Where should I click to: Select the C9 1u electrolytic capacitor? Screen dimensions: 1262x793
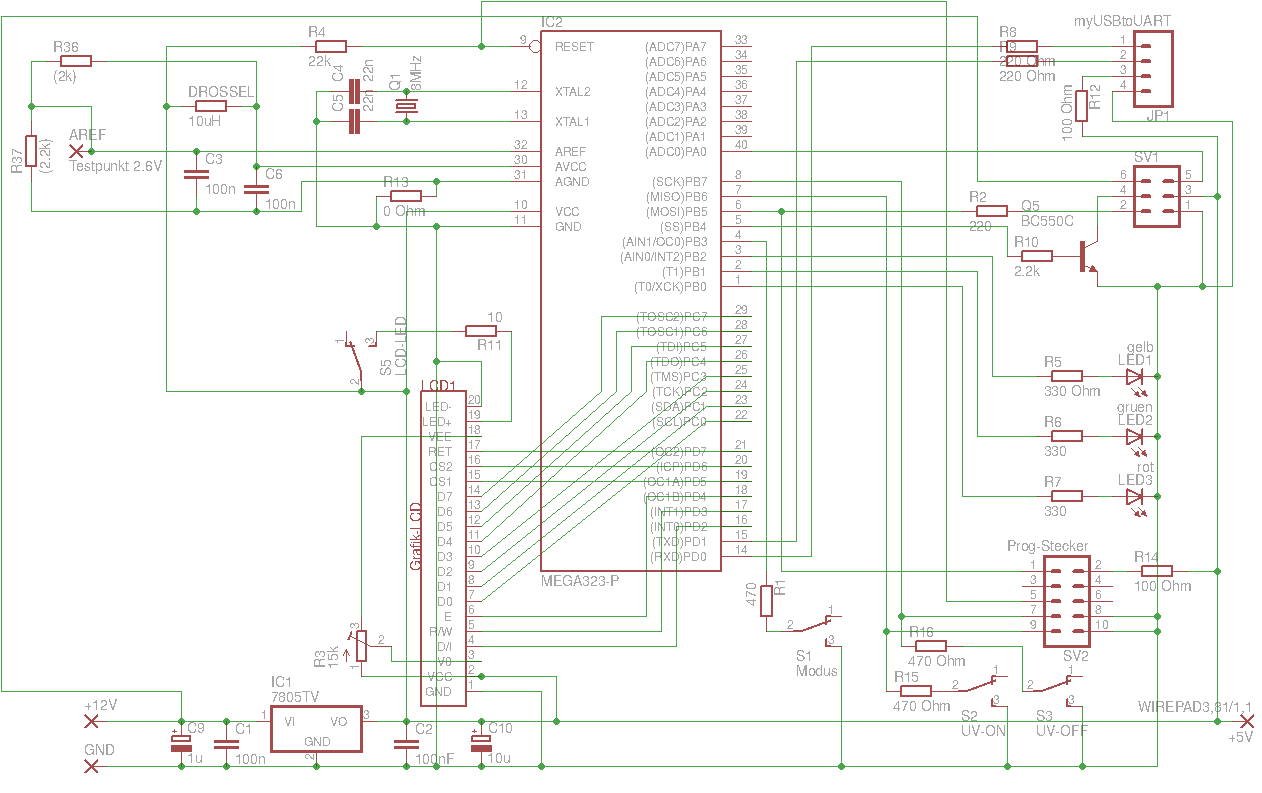pyautogui.click(x=181, y=743)
